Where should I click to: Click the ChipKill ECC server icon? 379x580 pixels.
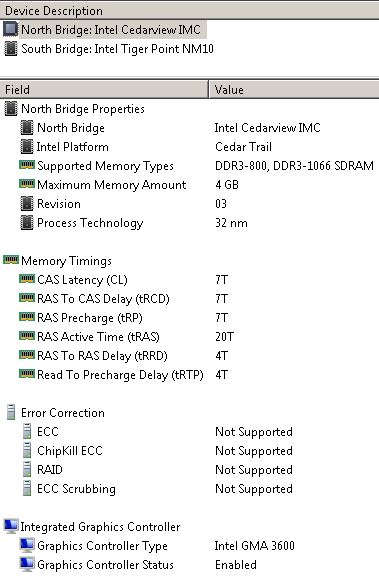(x=27, y=451)
